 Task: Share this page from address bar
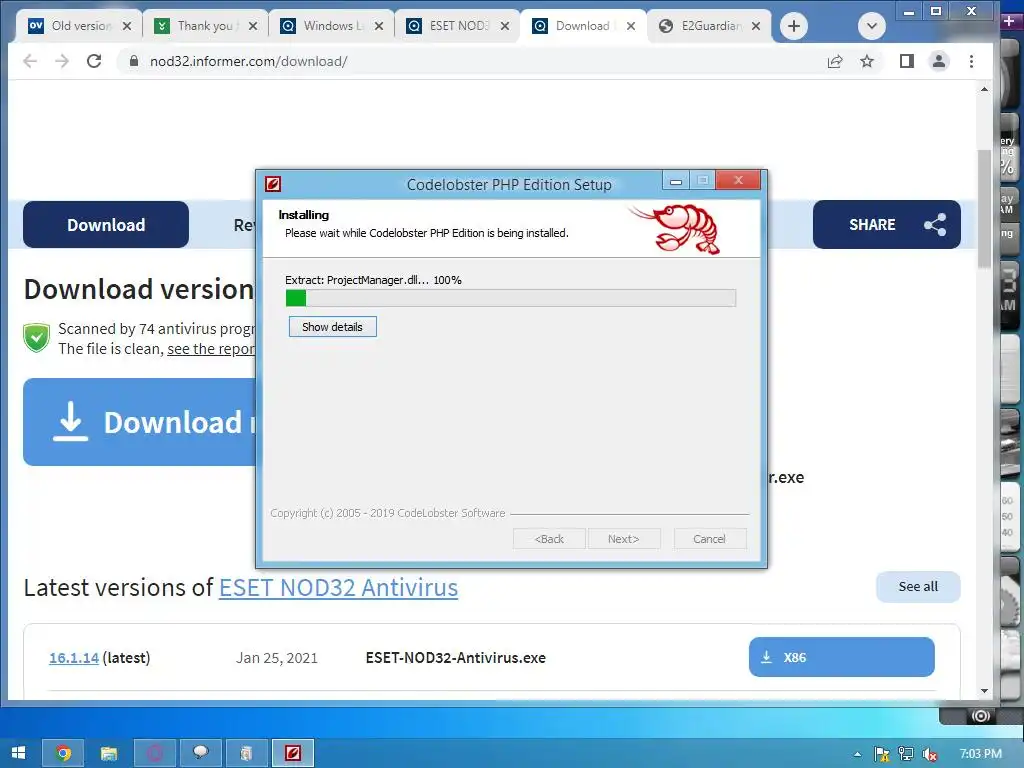point(835,61)
